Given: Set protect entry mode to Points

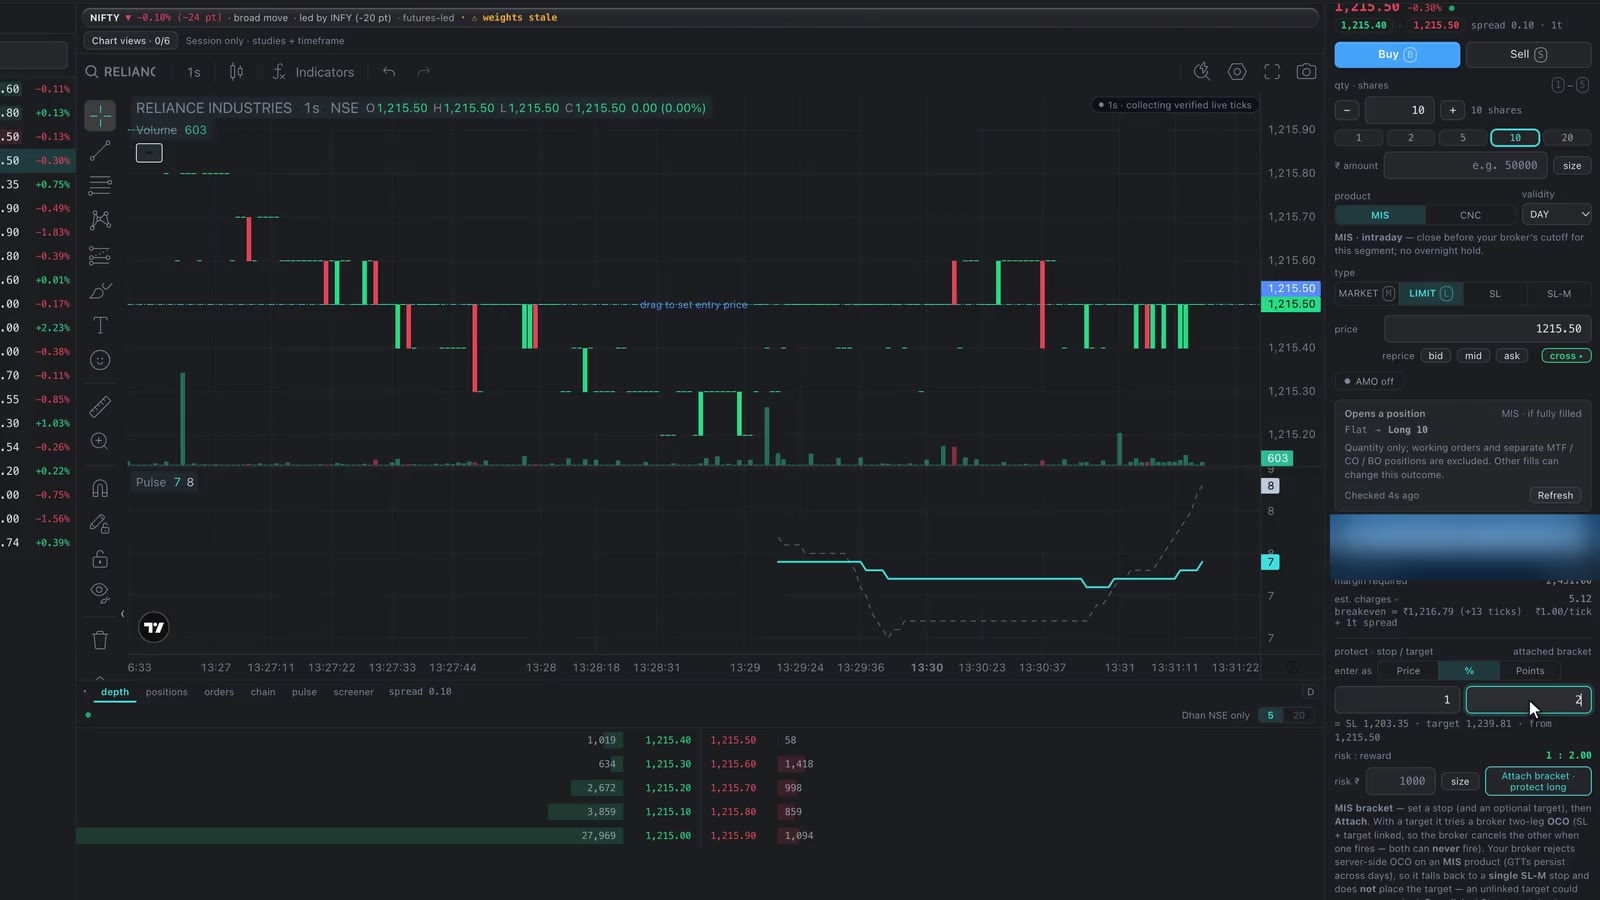Looking at the screenshot, I should (1529, 671).
